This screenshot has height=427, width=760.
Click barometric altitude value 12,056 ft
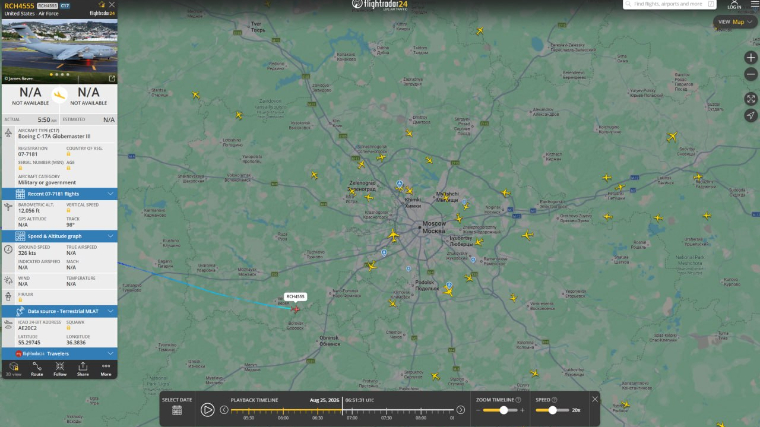tap(29, 211)
